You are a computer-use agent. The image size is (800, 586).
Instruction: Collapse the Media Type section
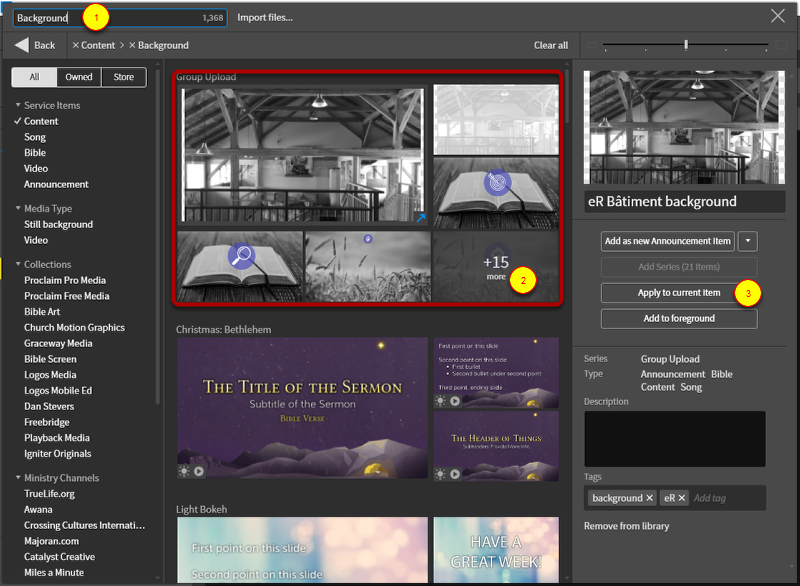[x=18, y=209]
